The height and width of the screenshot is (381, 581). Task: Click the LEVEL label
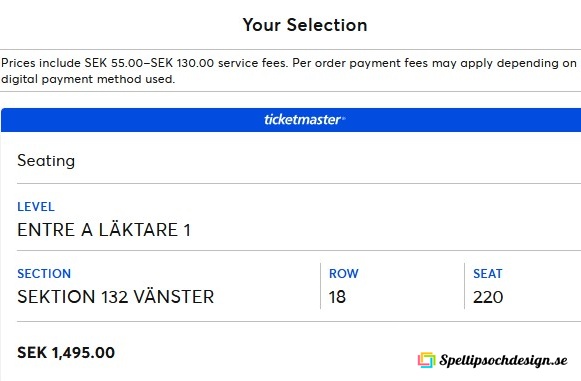(36, 207)
